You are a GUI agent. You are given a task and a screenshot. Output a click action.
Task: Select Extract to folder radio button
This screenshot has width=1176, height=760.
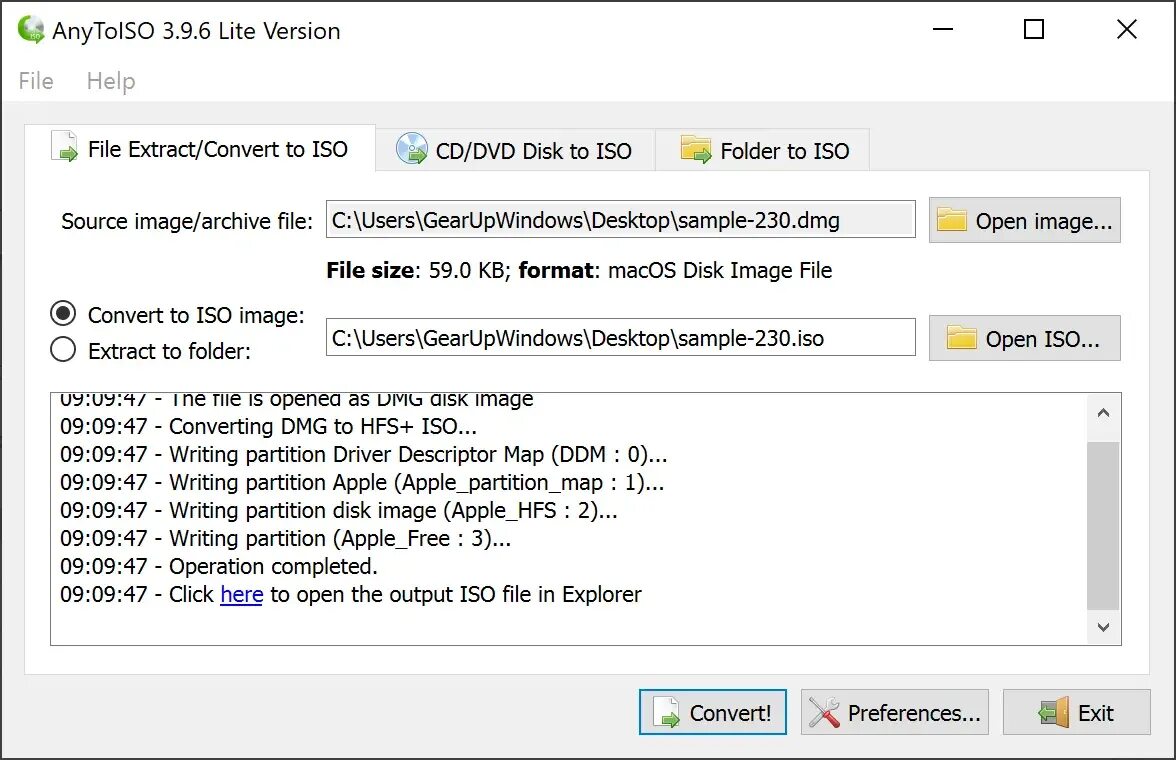click(x=63, y=350)
